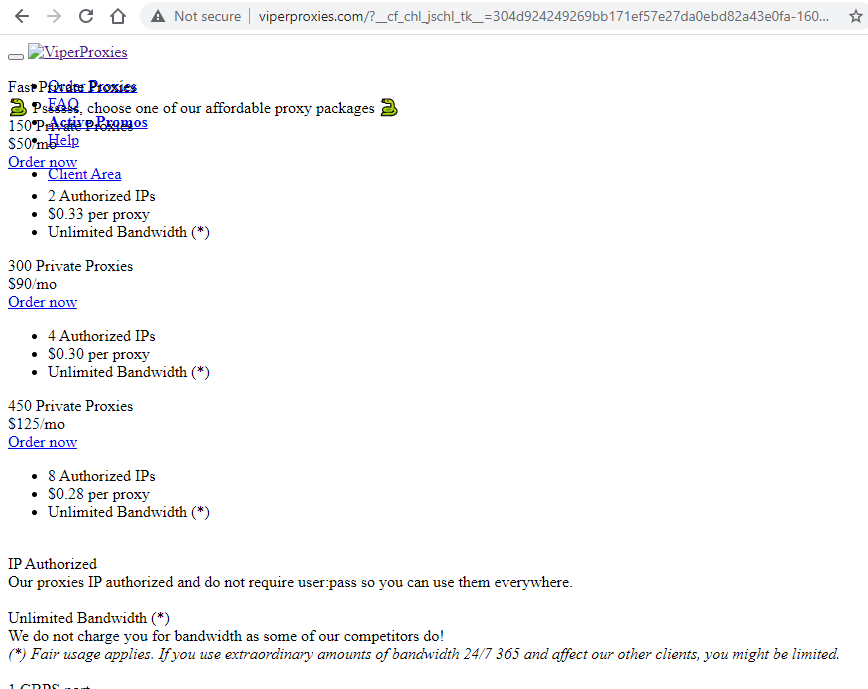The height and width of the screenshot is (689, 868).
Task: Click the '8 Authorized IPs' list item
Action: pyautogui.click(x=102, y=476)
